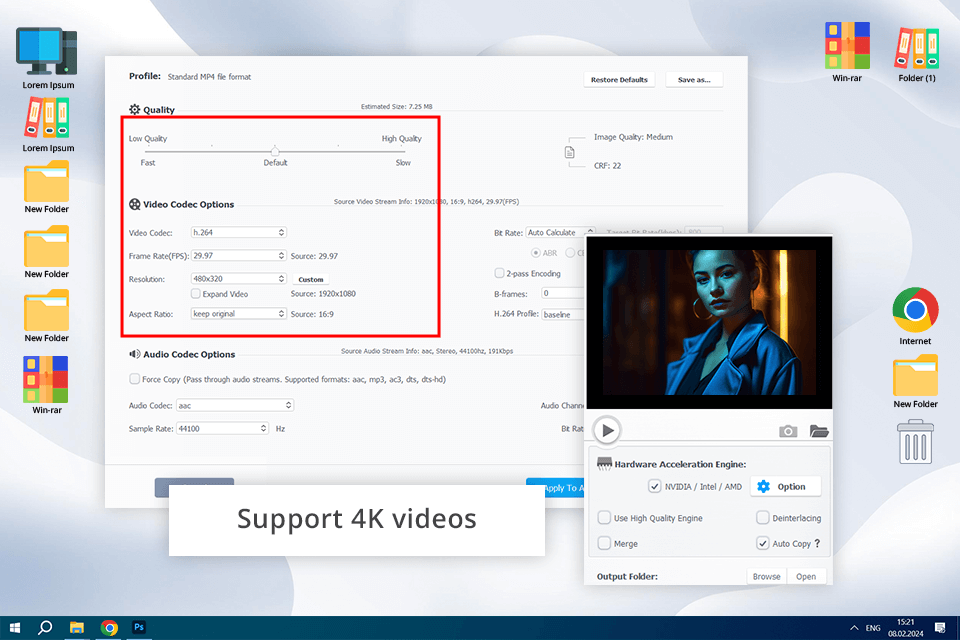This screenshot has height=640, width=960.
Task: Click the Save as... button
Action: [x=694, y=80]
